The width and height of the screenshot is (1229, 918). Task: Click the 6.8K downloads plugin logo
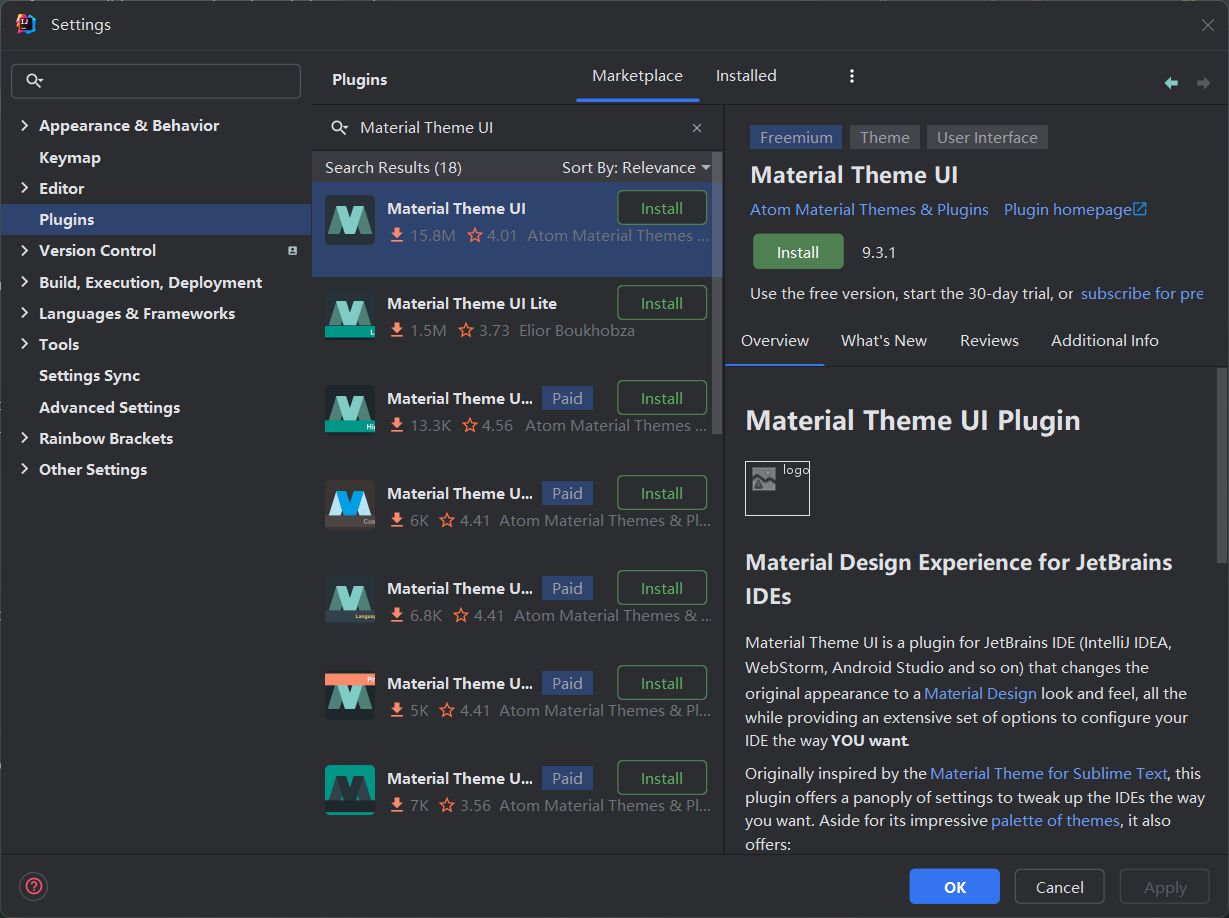pyautogui.click(x=350, y=600)
